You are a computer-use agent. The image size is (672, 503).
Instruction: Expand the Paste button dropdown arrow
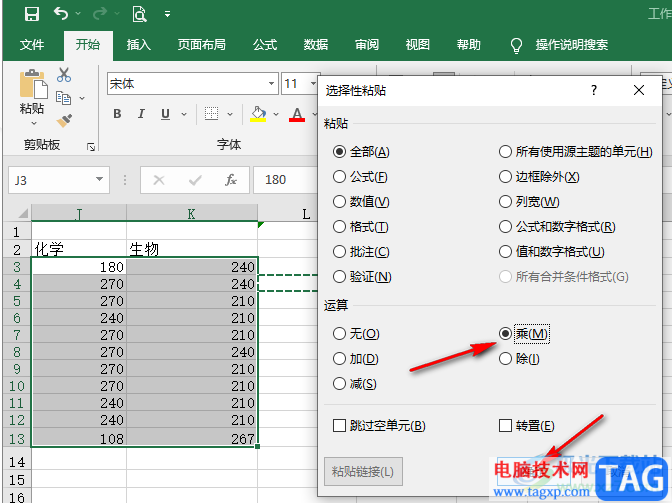(x=33, y=123)
